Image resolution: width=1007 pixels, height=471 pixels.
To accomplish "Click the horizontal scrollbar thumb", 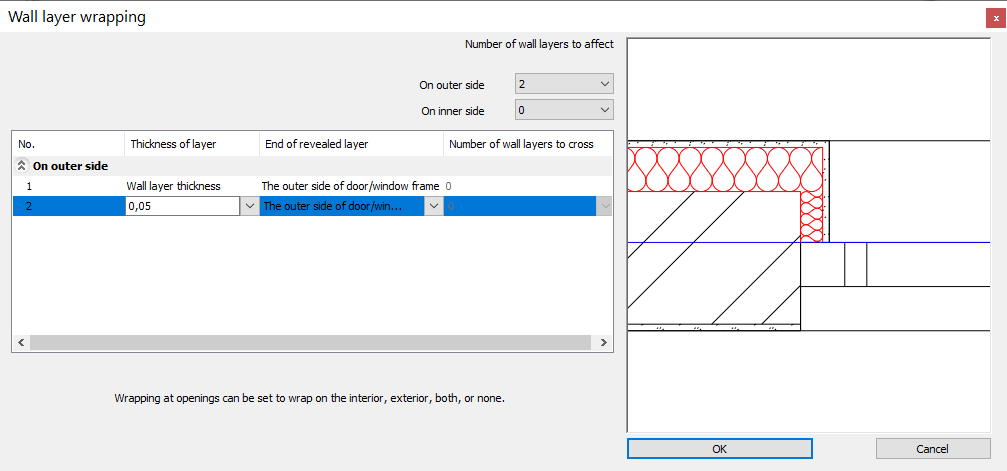I will coord(310,343).
